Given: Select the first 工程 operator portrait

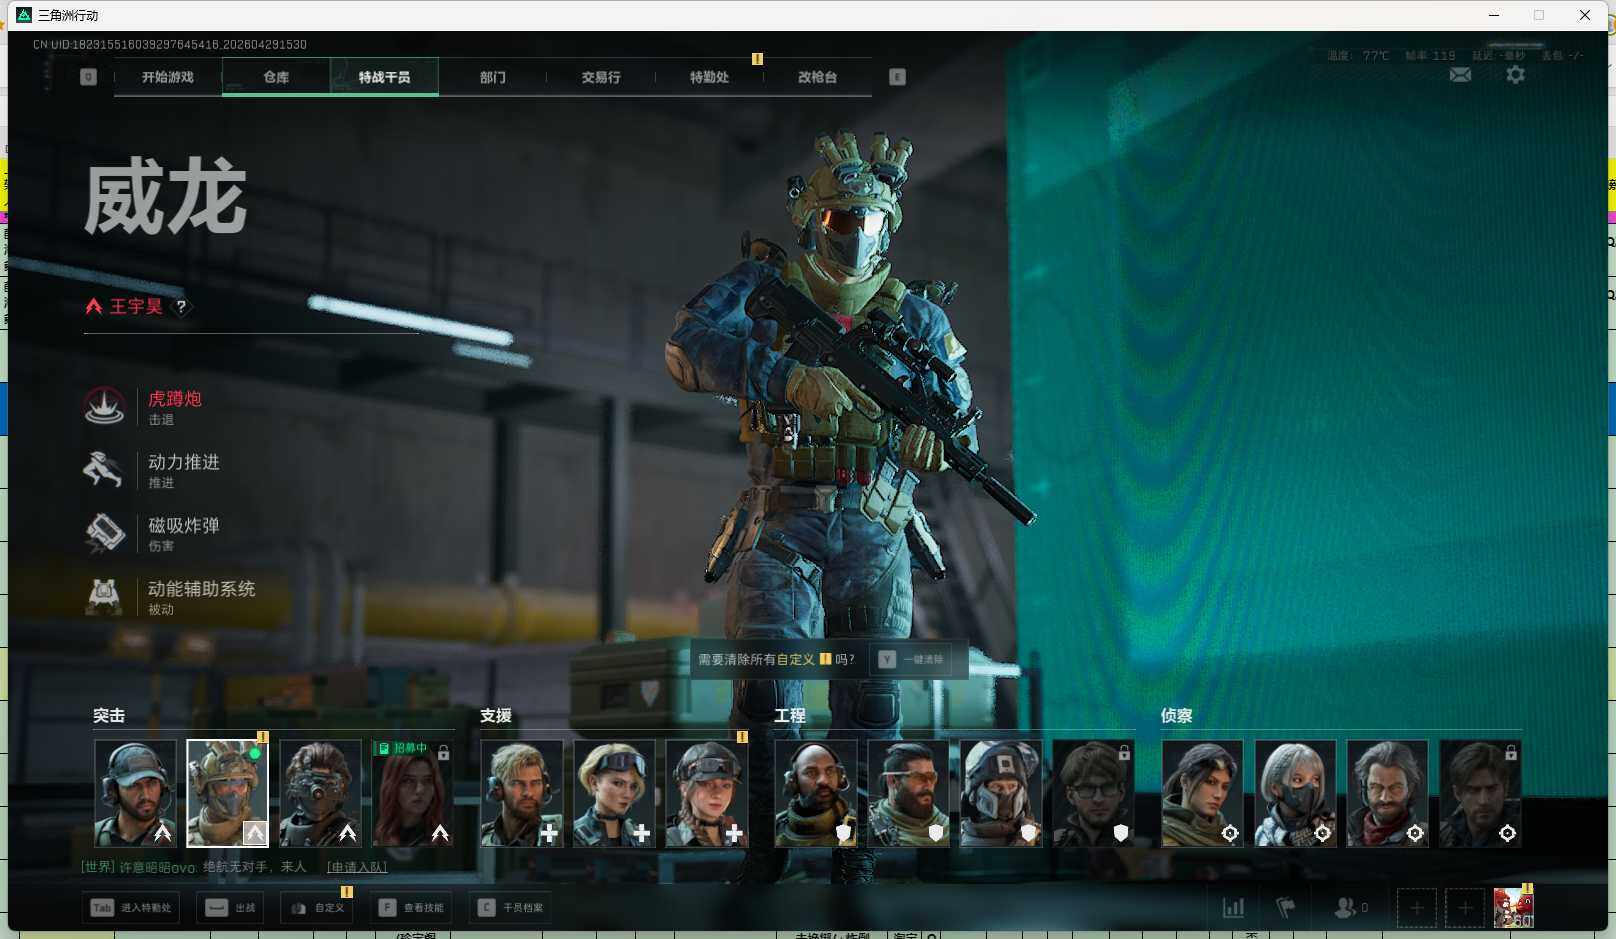Looking at the screenshot, I should (x=816, y=793).
